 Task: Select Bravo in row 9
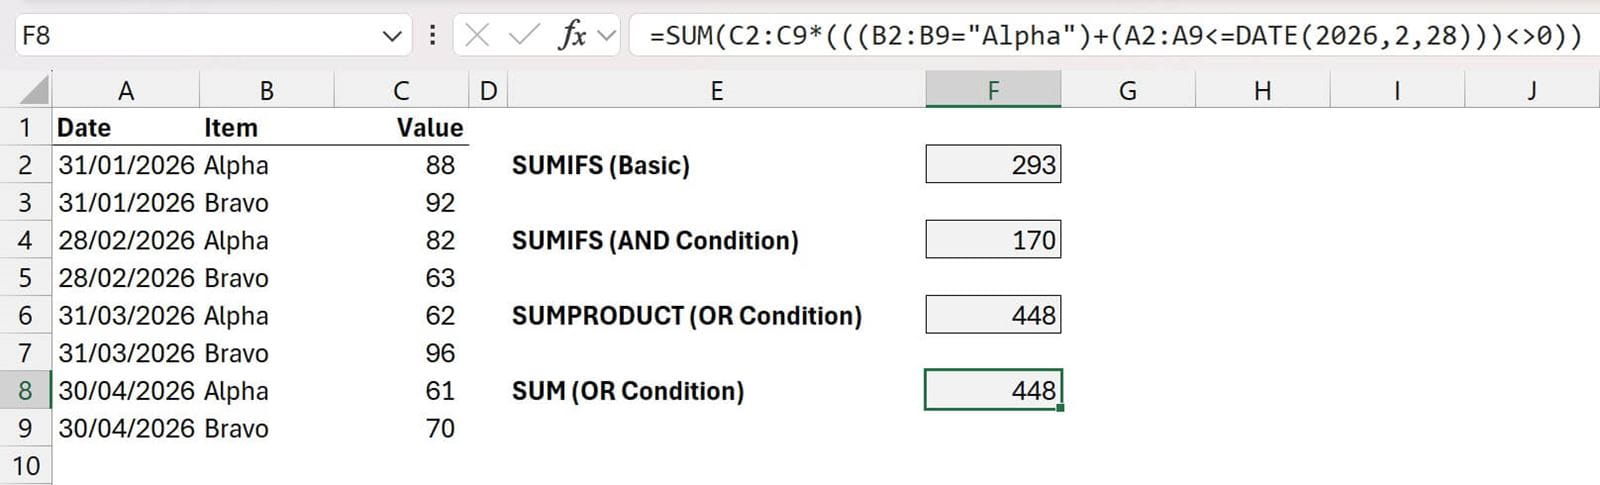pos(267,428)
